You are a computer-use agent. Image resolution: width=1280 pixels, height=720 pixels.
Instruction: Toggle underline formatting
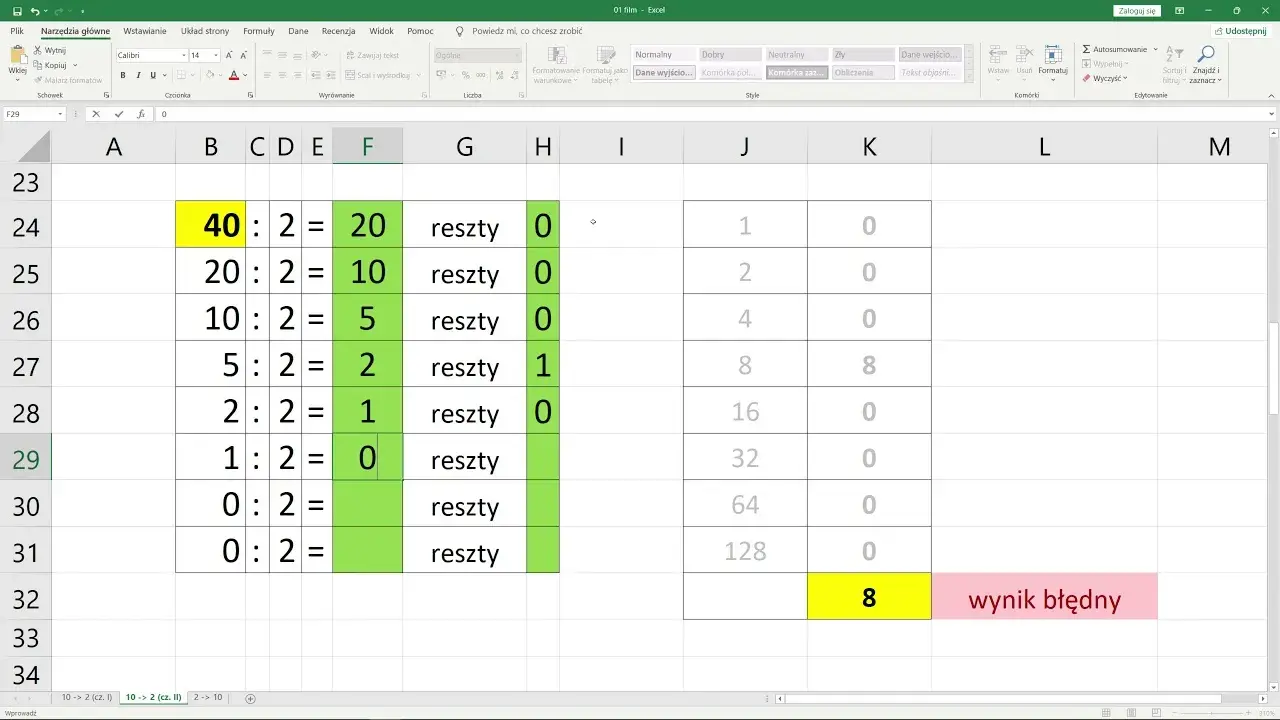tap(152, 75)
